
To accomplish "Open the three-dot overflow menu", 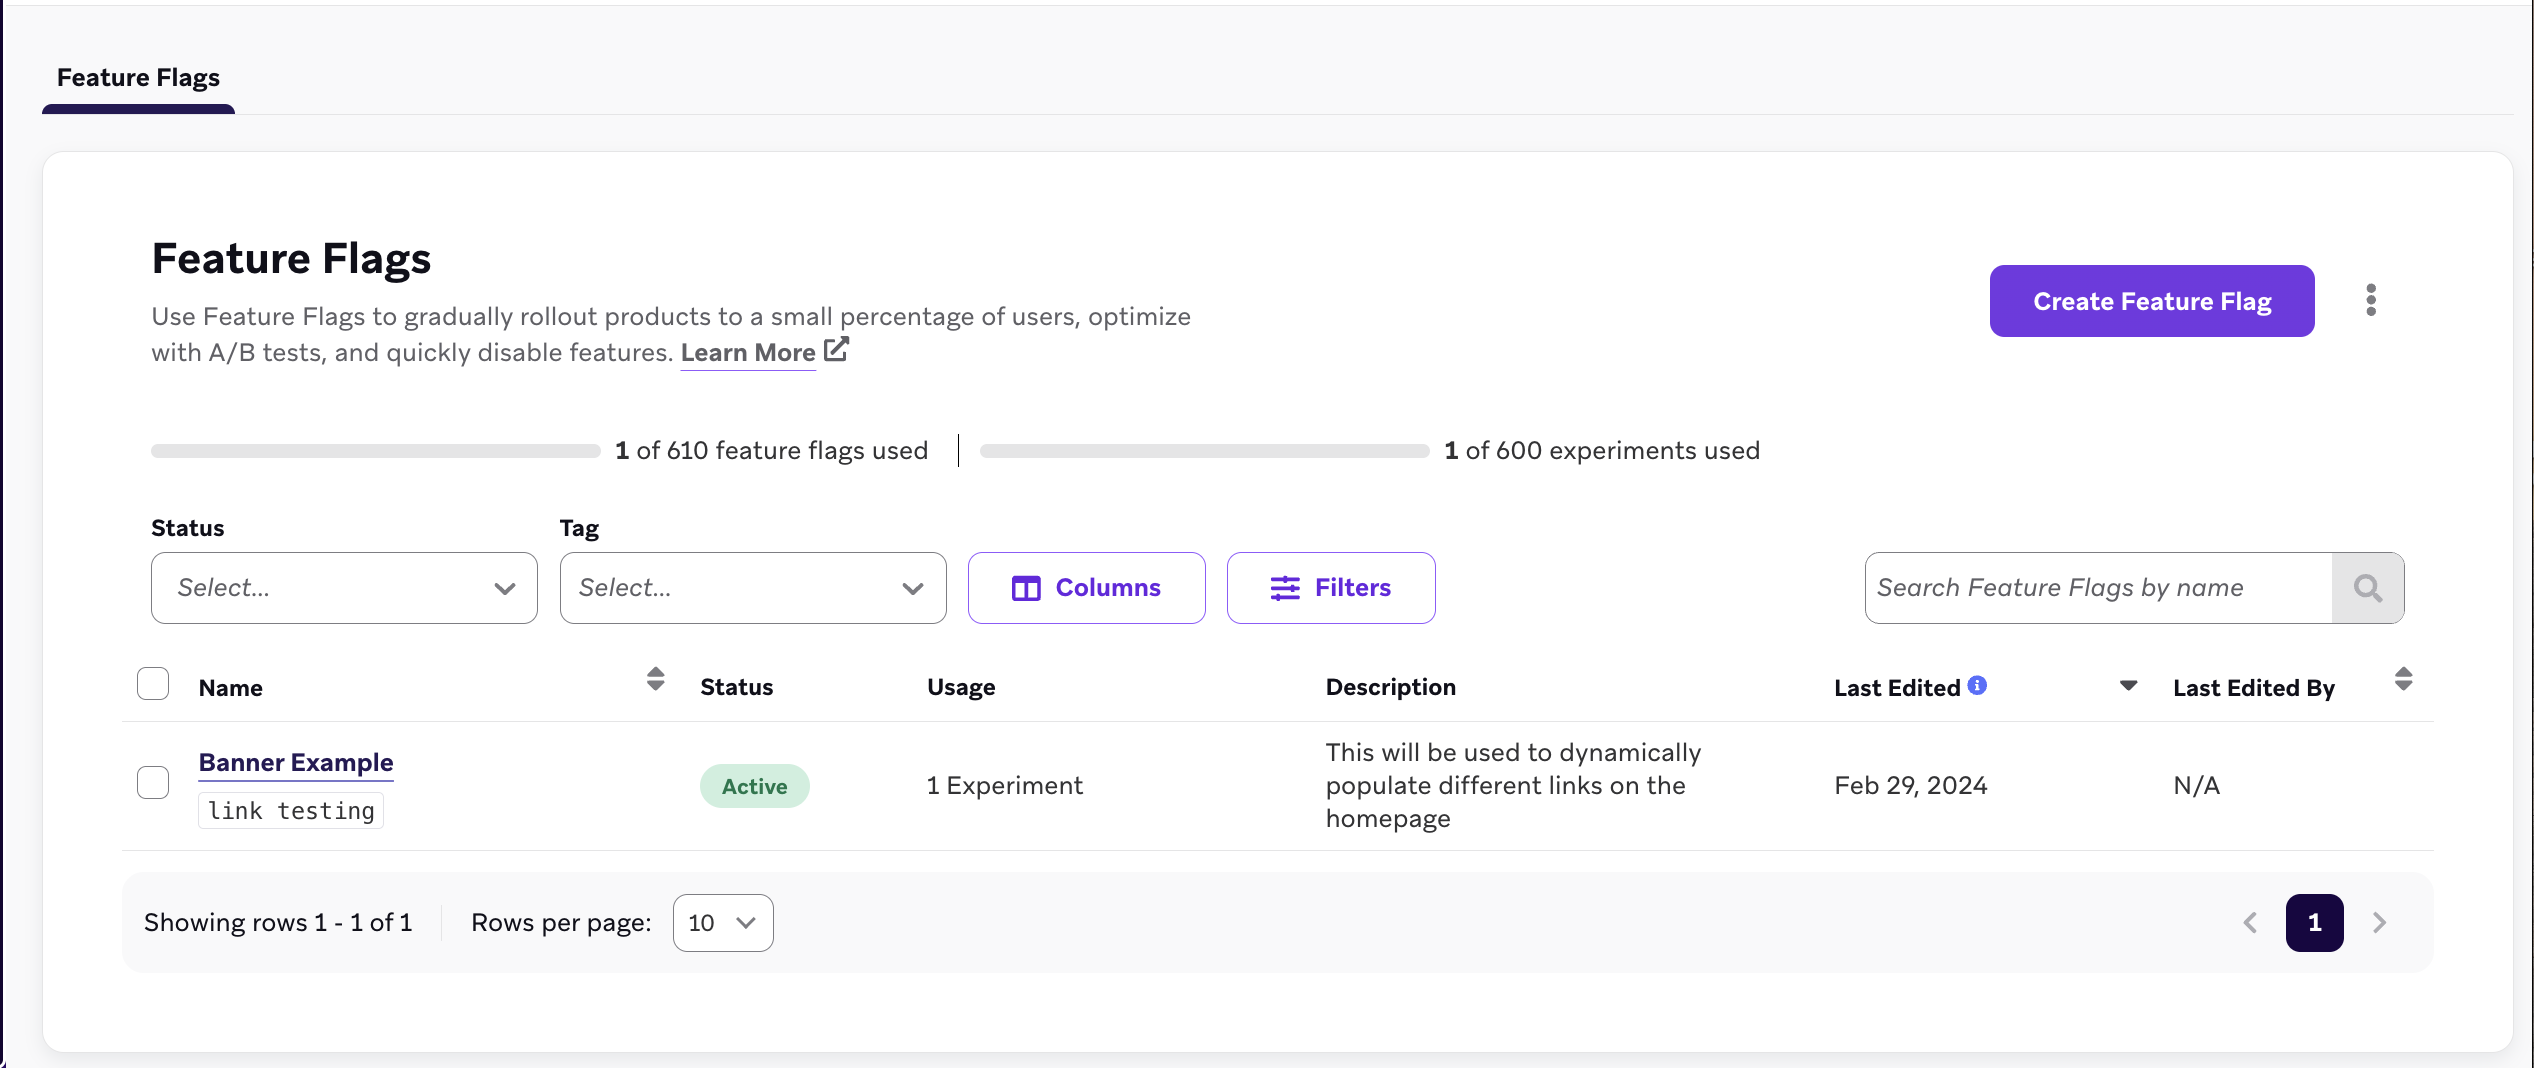I will [x=2370, y=300].
